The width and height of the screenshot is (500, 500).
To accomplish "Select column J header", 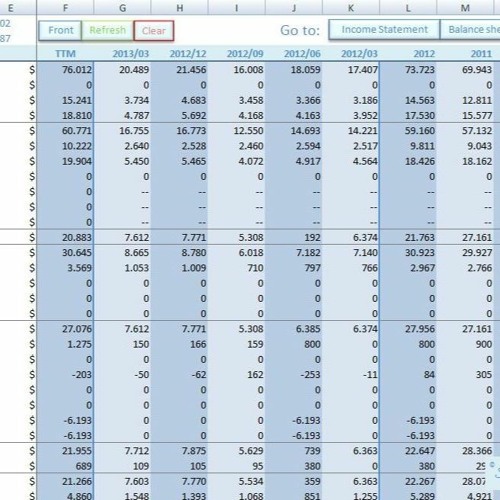I will (x=294, y=7).
